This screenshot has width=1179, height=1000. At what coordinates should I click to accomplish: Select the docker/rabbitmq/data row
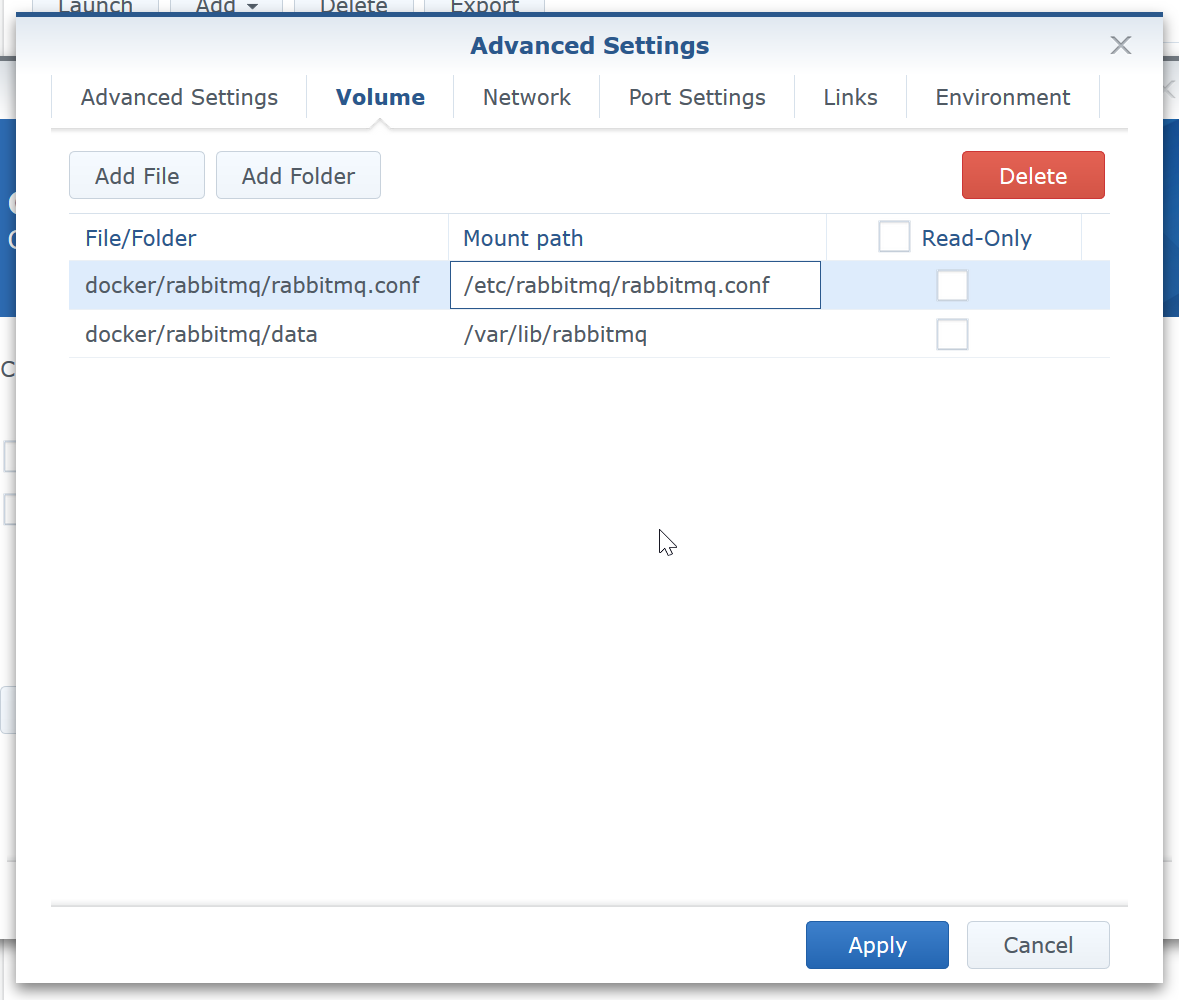[x=201, y=334]
